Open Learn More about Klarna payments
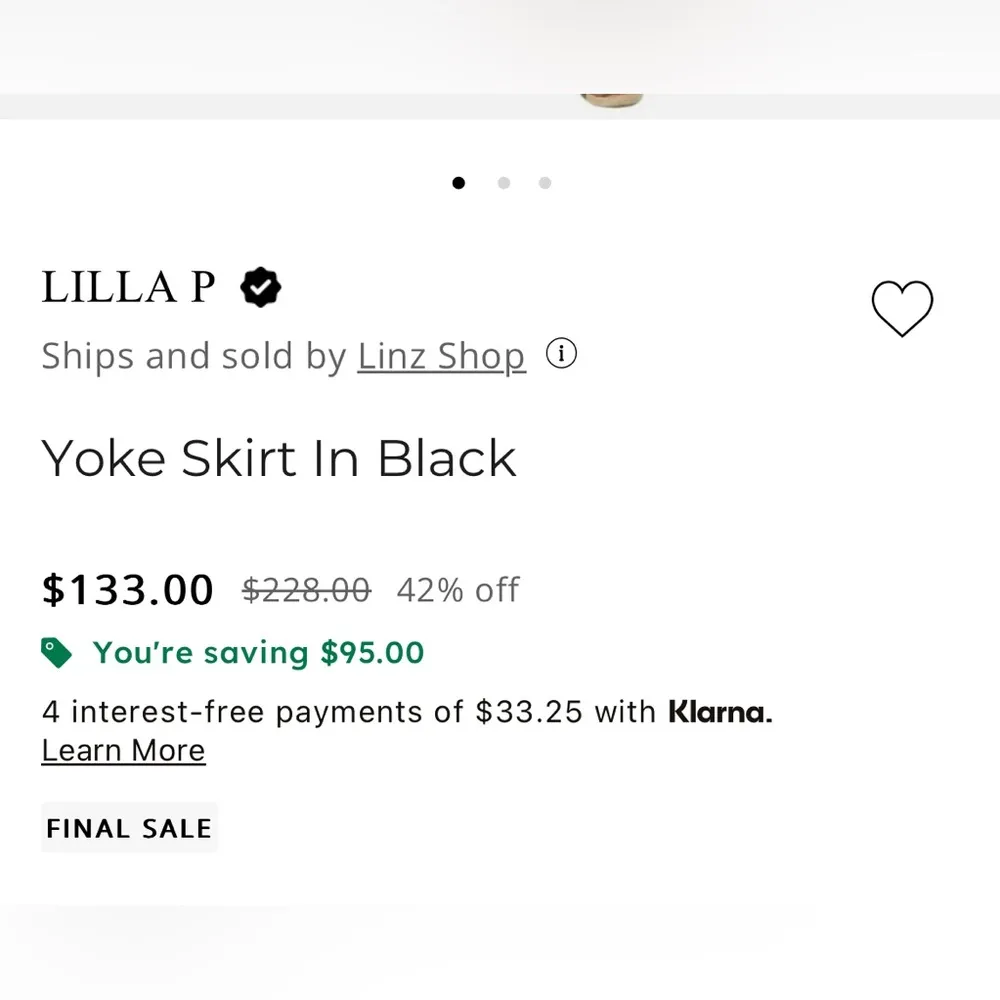This screenshot has height=1000, width=1000. tap(123, 750)
